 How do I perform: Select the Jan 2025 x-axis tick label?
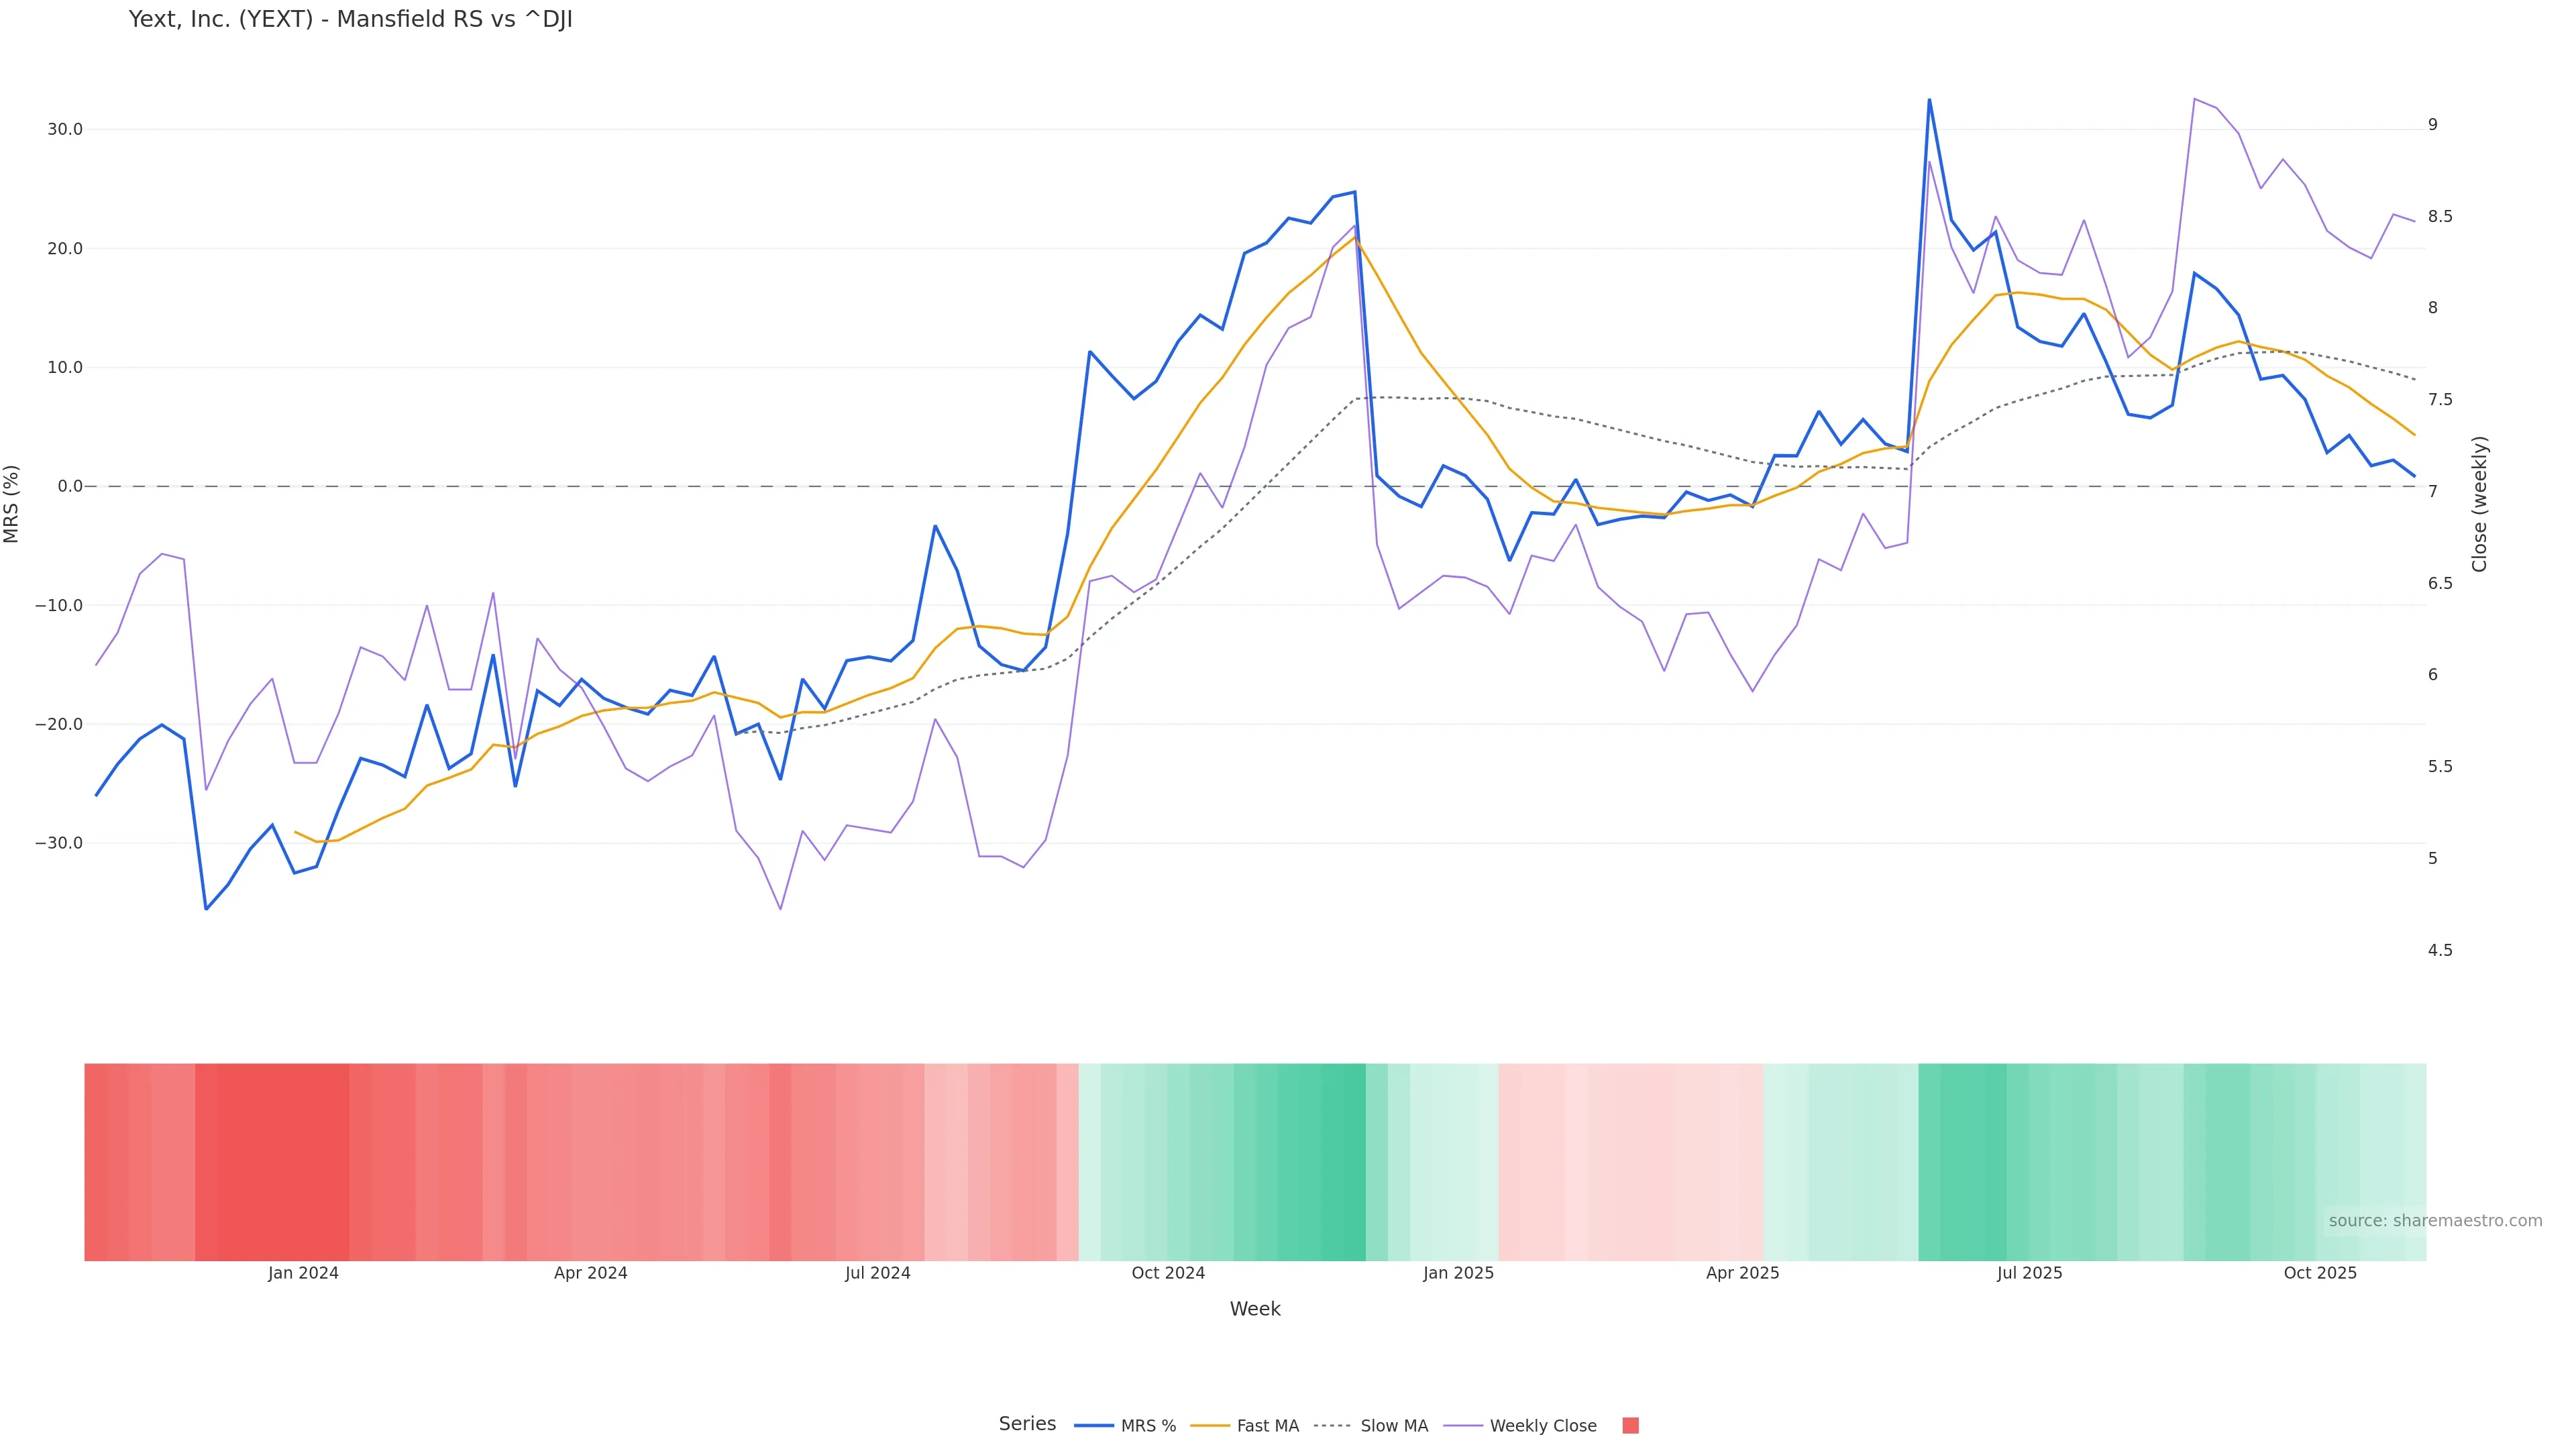click(x=1458, y=1273)
